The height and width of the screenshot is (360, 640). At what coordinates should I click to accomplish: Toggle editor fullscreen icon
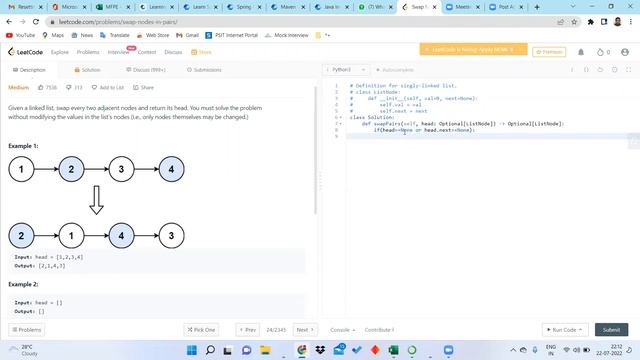click(629, 70)
